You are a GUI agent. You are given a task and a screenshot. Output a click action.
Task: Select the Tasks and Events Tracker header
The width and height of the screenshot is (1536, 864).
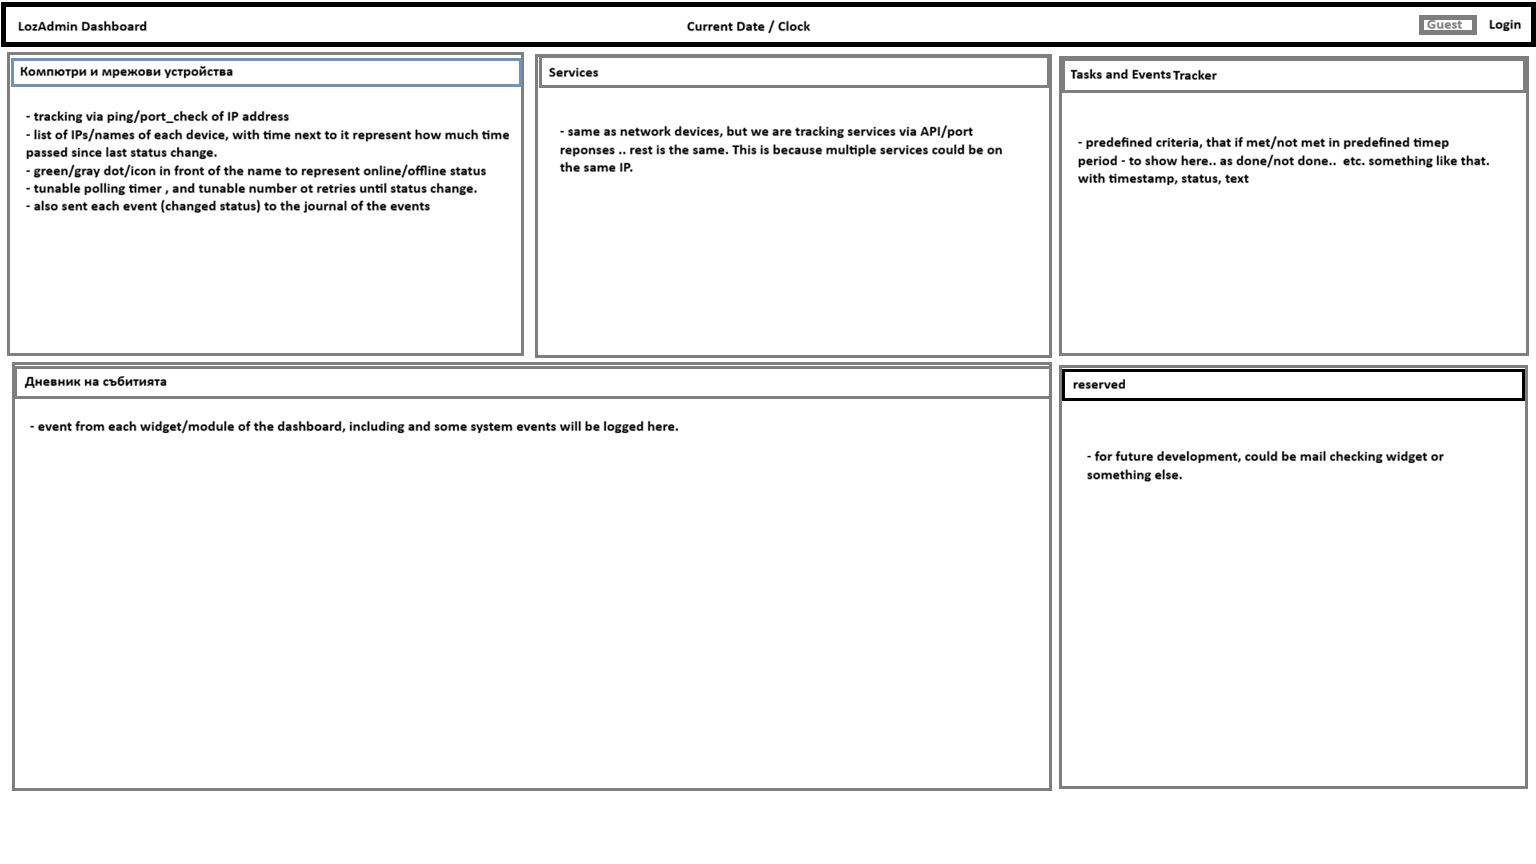pyautogui.click(x=1293, y=75)
